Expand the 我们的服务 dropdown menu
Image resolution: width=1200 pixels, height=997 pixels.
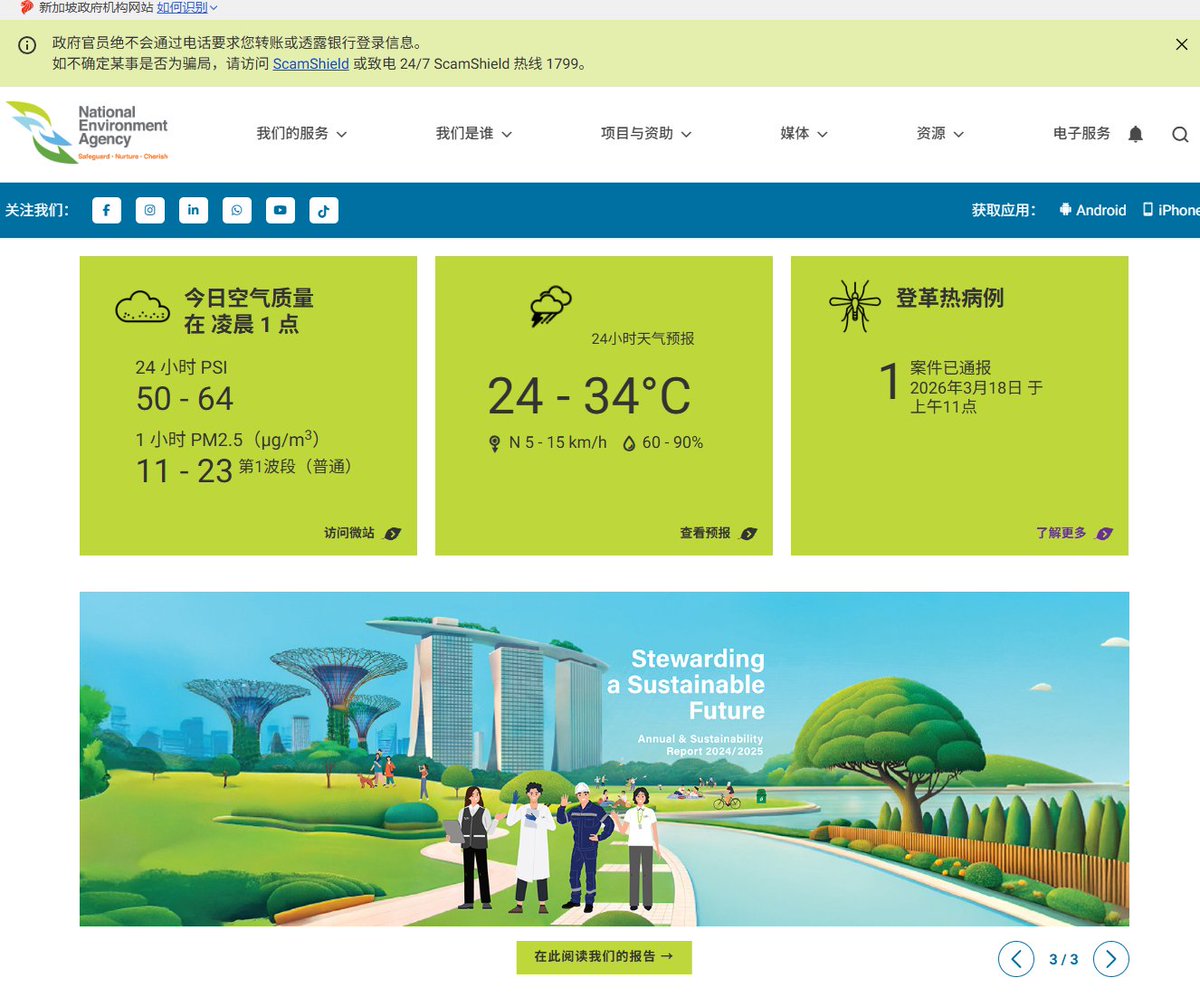point(301,133)
